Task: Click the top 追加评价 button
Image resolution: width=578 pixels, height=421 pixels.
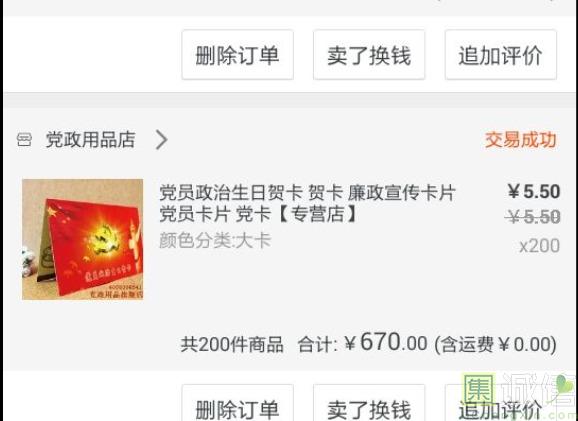Action: coord(501,55)
